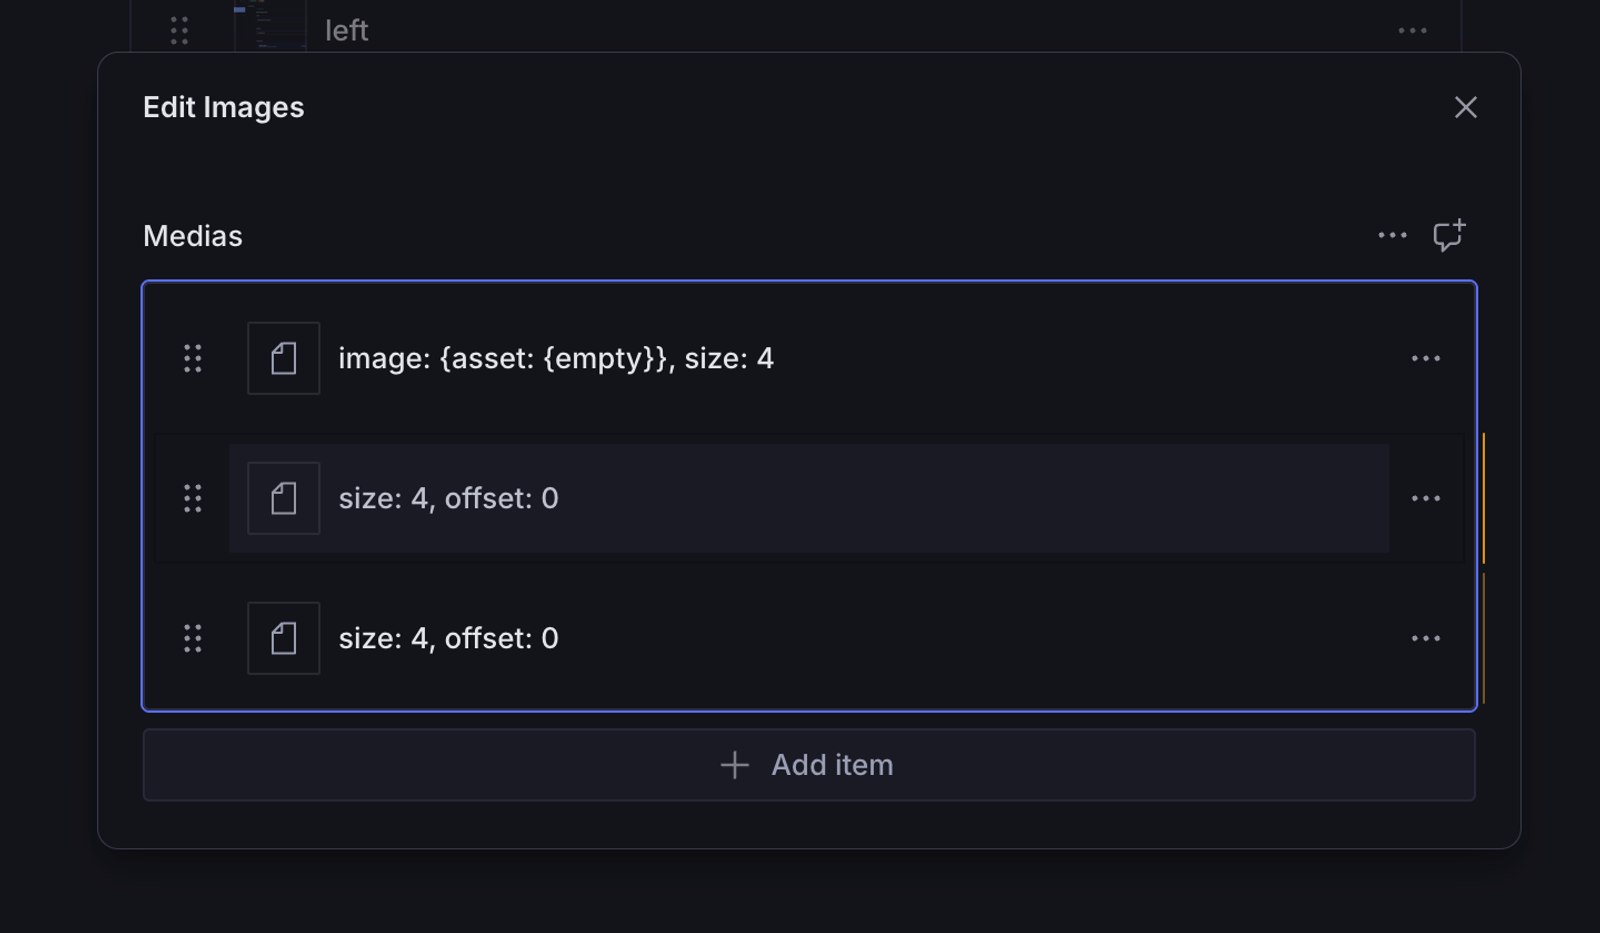Grab the drag handle of the second media item

193,498
